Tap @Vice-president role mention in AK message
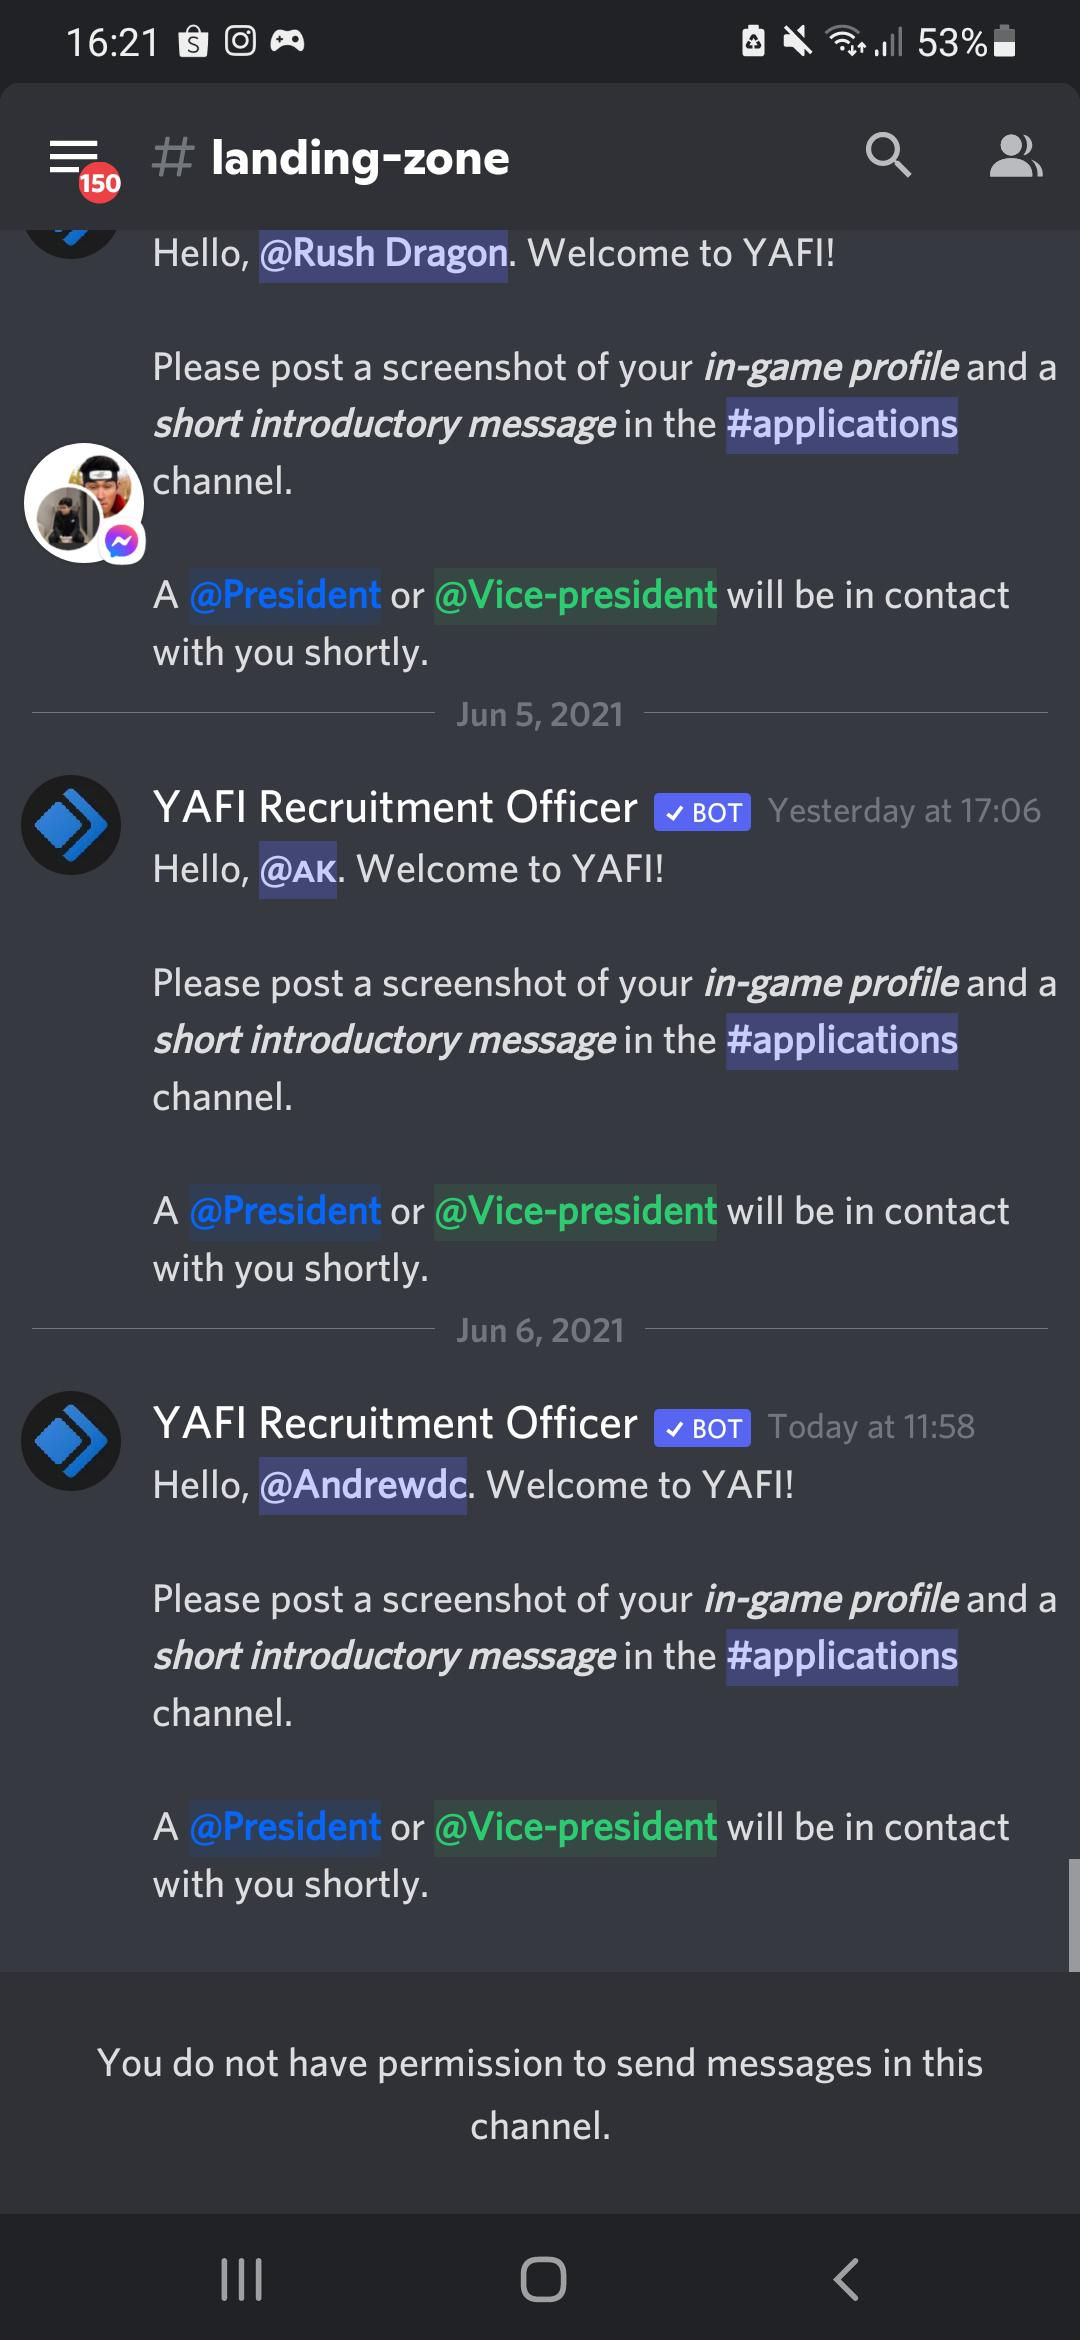This screenshot has width=1080, height=2340. tap(575, 1212)
